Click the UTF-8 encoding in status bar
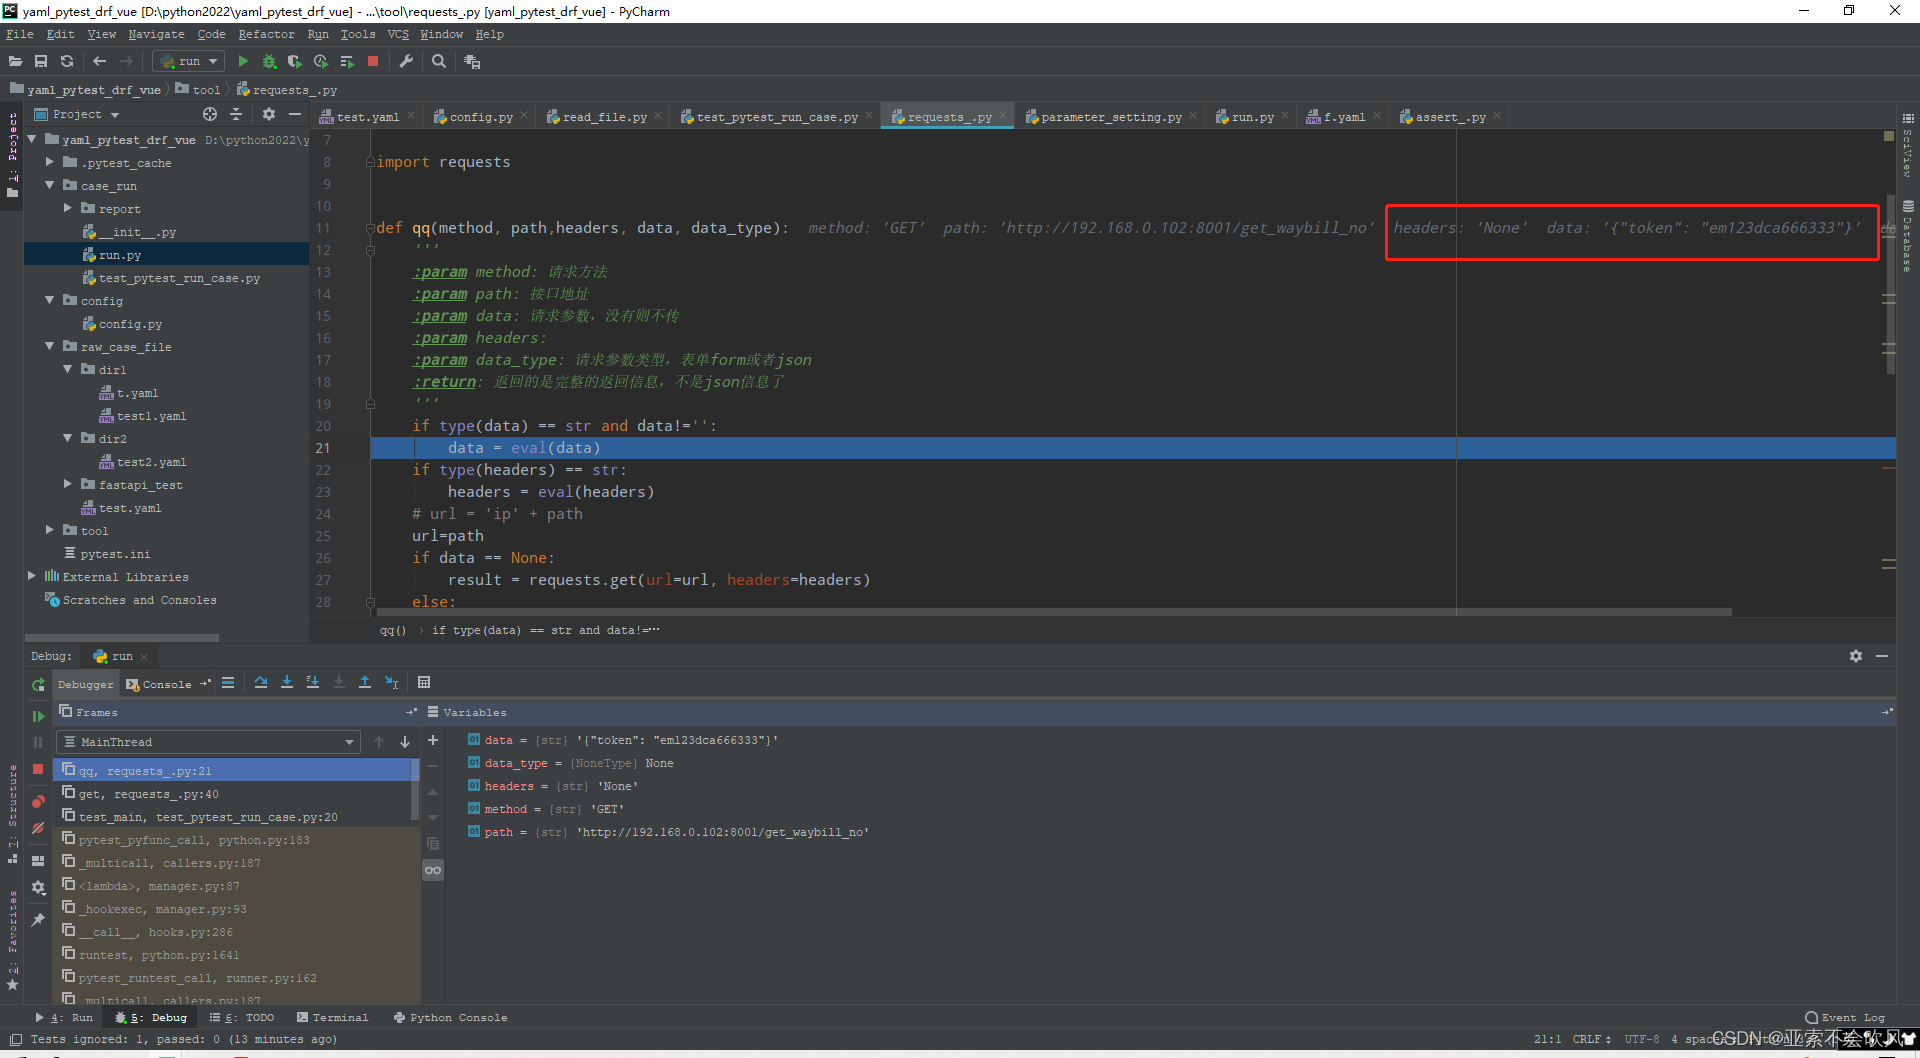 1641,1039
